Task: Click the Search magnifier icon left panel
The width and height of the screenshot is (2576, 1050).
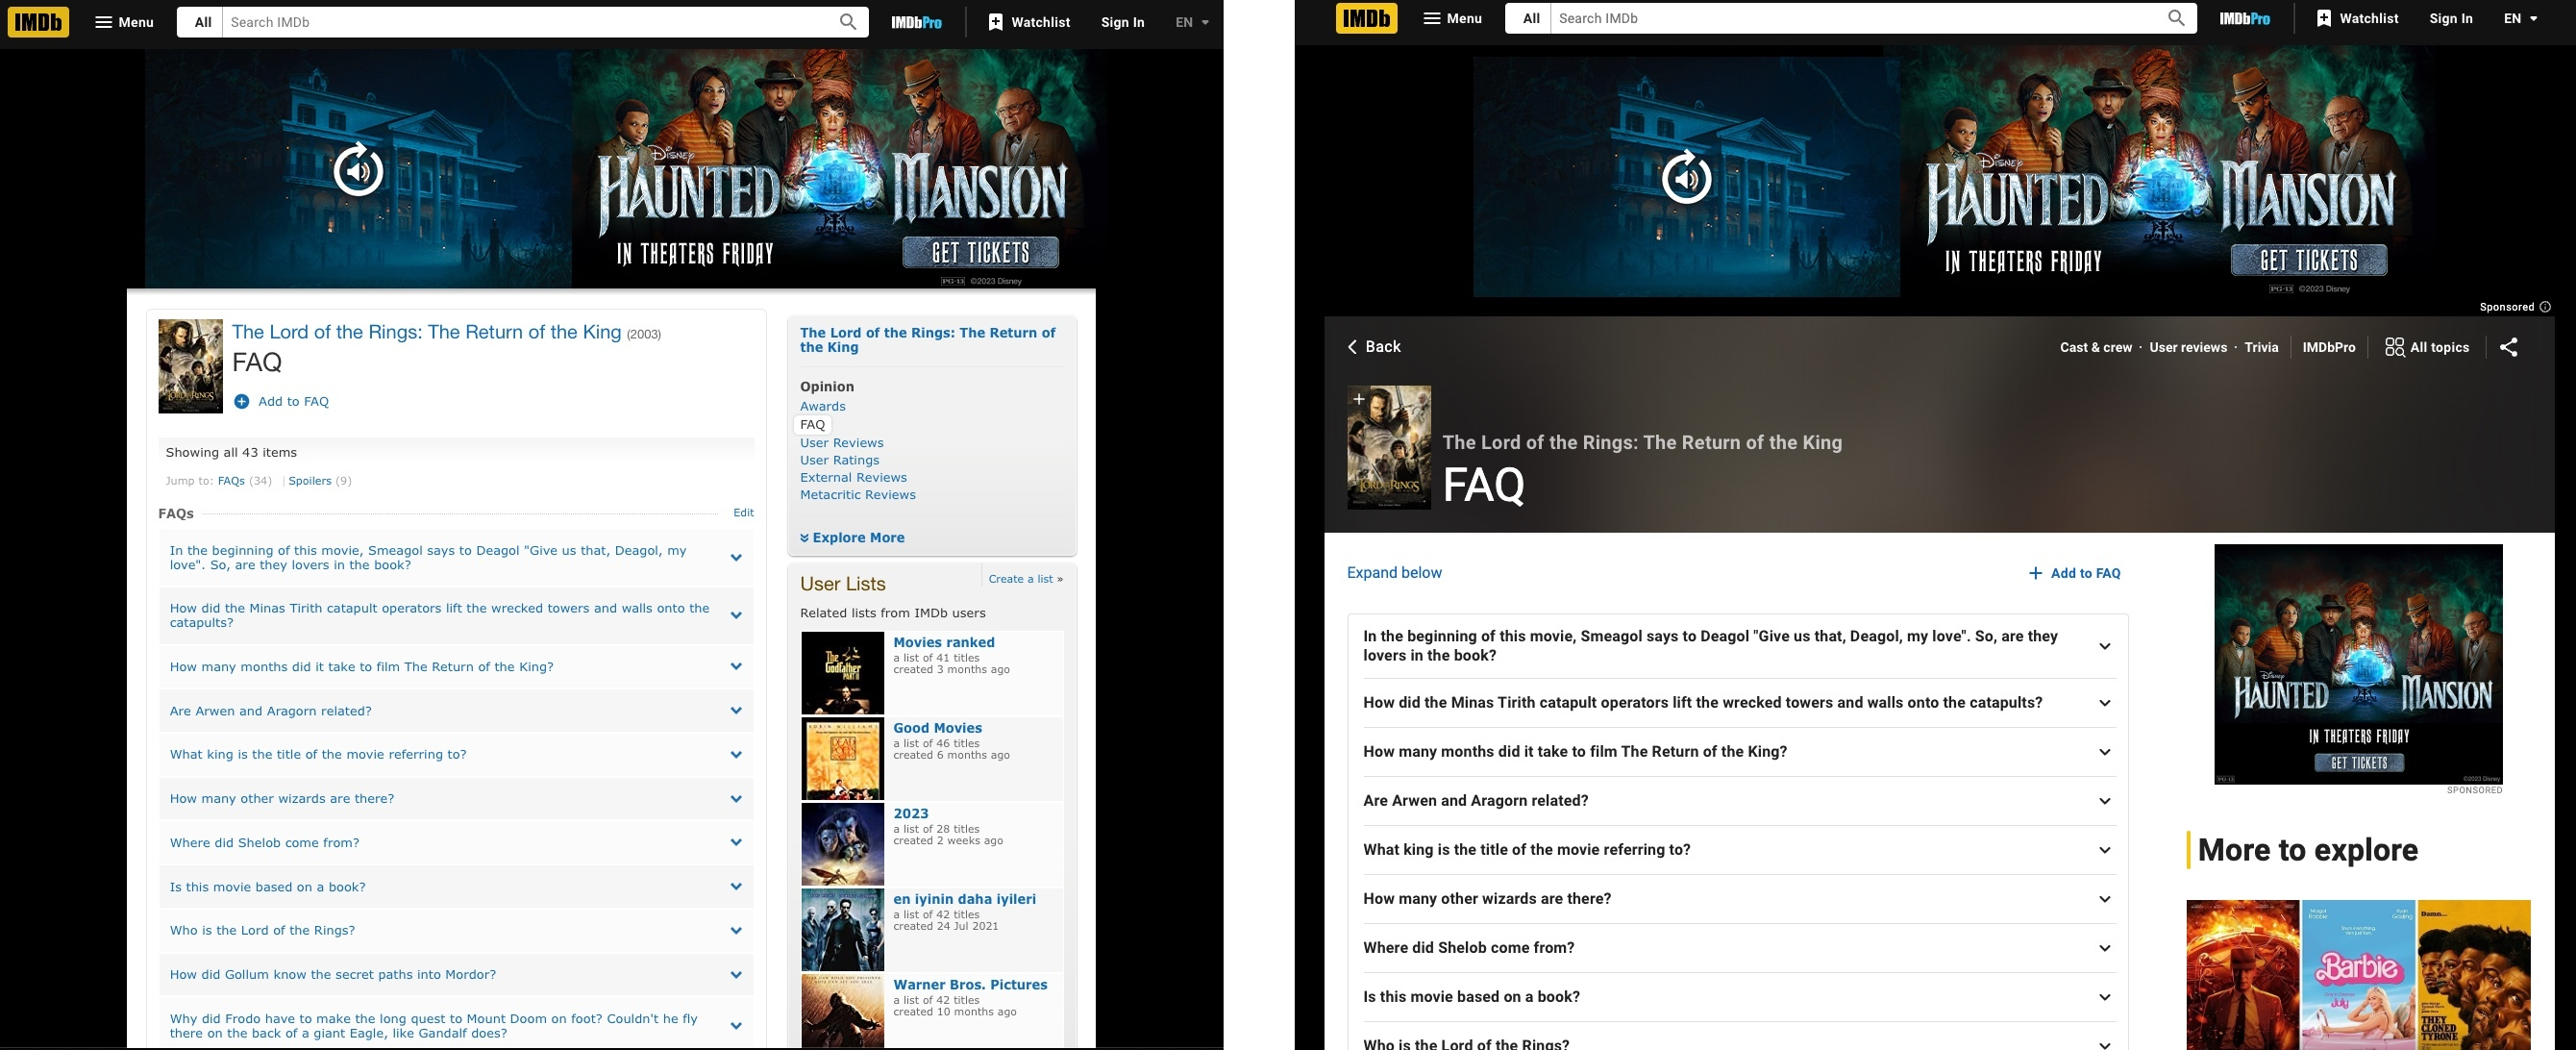Action: 846,21
